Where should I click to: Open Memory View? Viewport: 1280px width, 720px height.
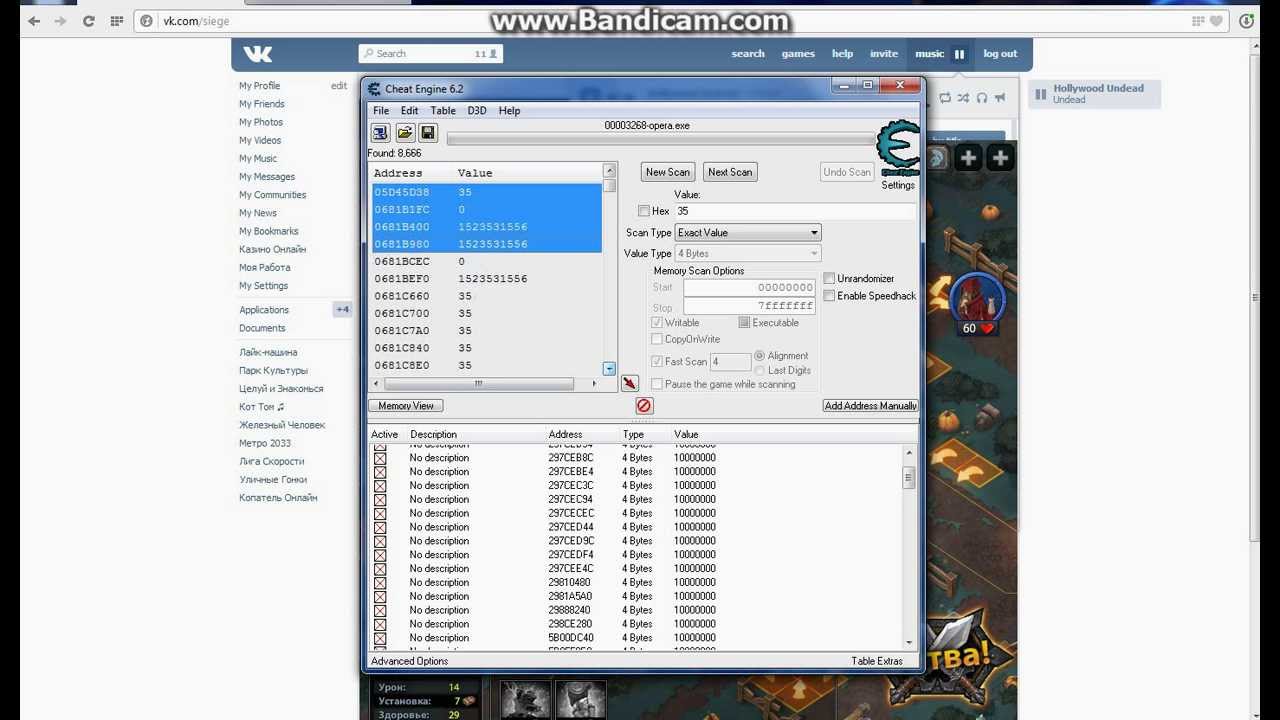[x=406, y=406]
